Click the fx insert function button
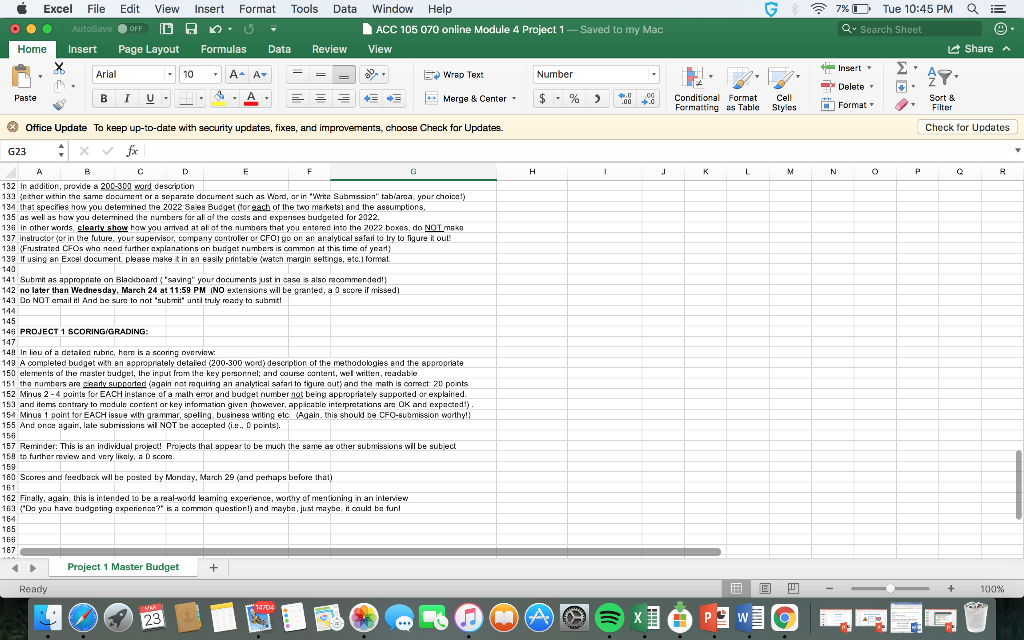The width and height of the screenshot is (1024, 640). coord(132,151)
